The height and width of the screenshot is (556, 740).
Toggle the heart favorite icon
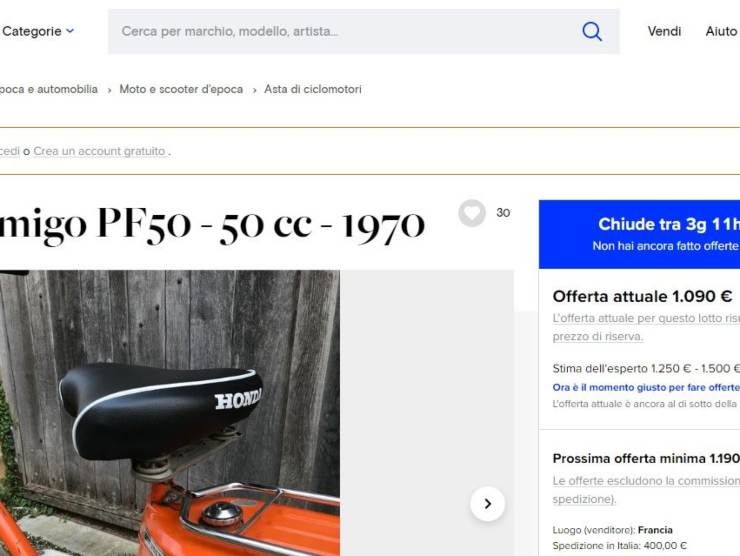pos(471,213)
